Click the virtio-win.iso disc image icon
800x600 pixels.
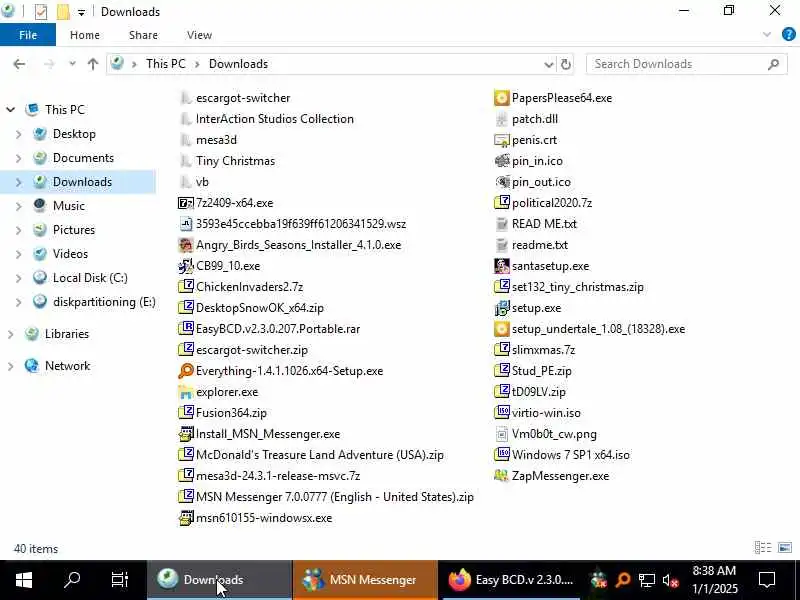(x=502, y=413)
